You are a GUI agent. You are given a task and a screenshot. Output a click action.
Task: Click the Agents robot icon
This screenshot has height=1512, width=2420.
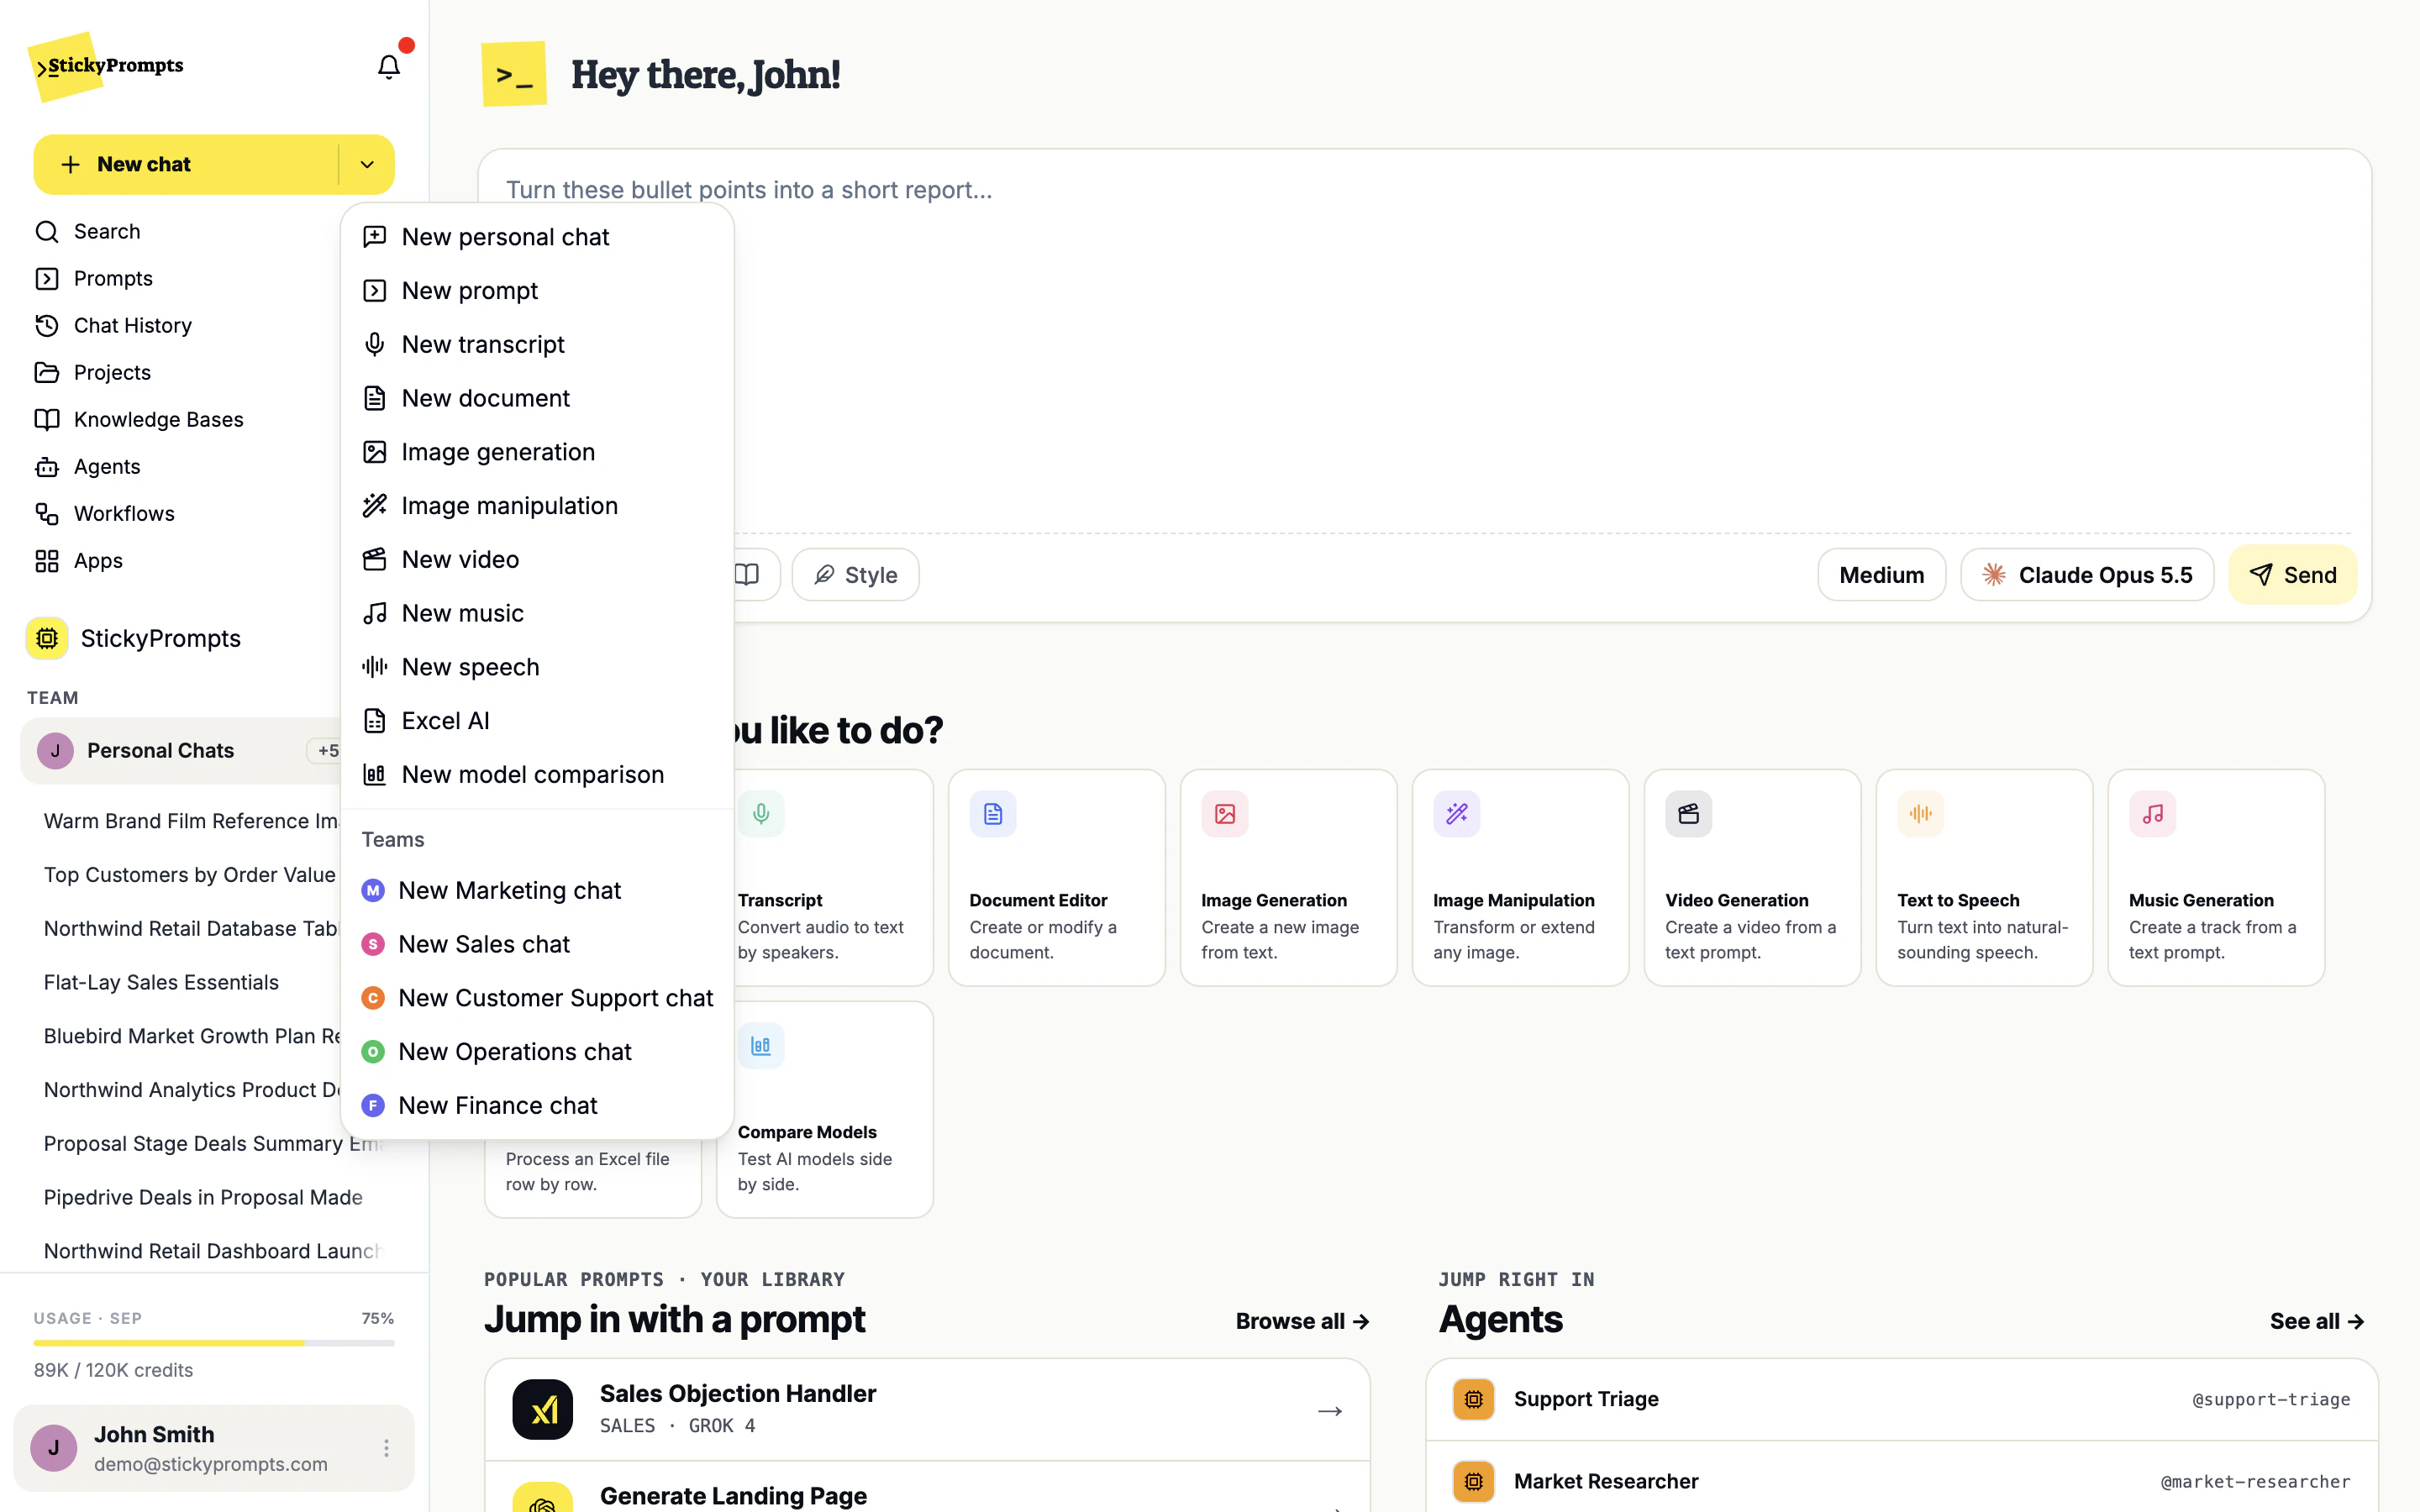click(47, 467)
